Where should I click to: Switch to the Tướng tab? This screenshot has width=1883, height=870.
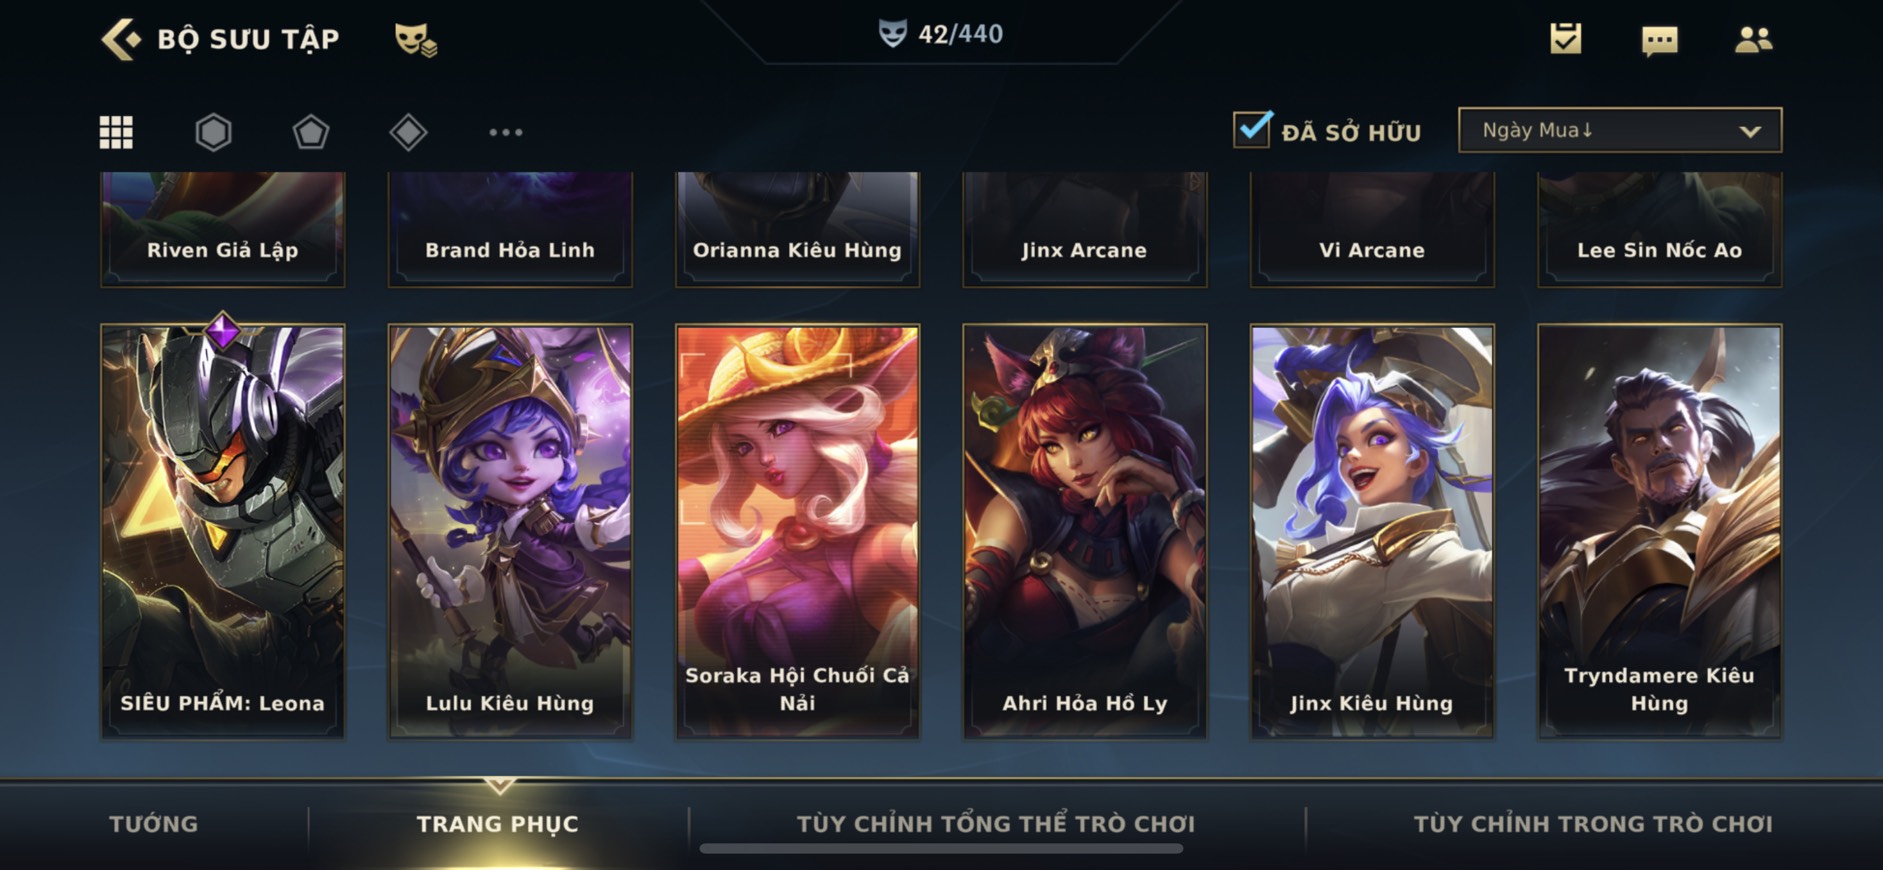(x=153, y=824)
